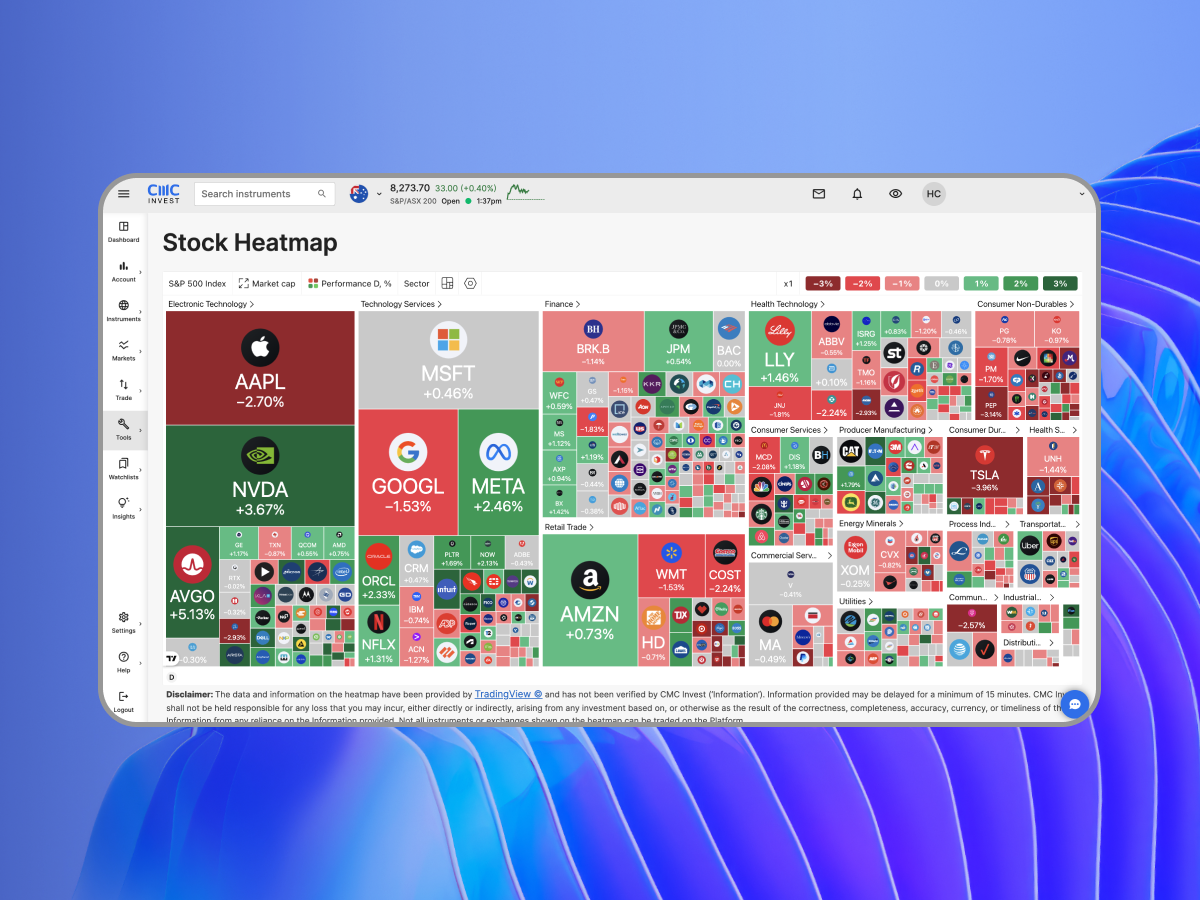Select the 1% legend swatch
The height and width of the screenshot is (900, 1200).
point(981,284)
